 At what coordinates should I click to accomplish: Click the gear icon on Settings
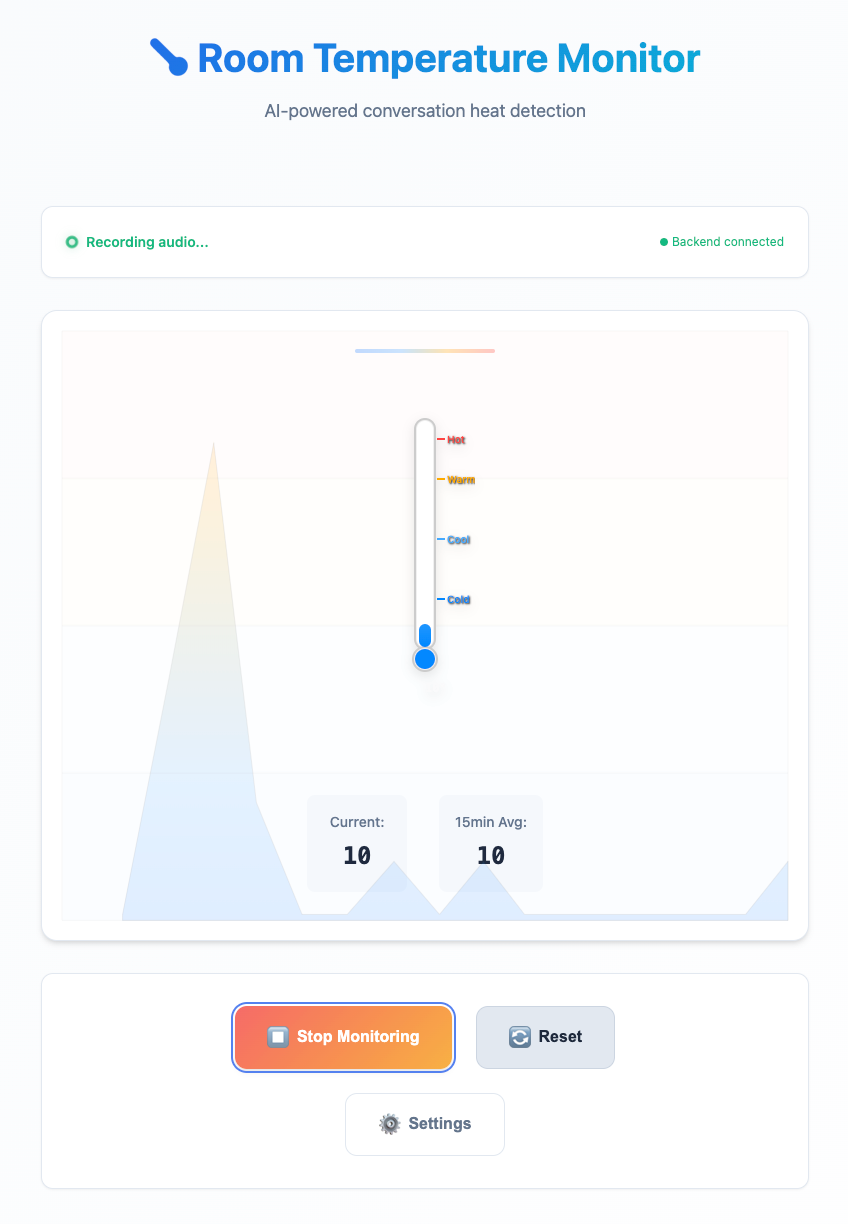(389, 1124)
